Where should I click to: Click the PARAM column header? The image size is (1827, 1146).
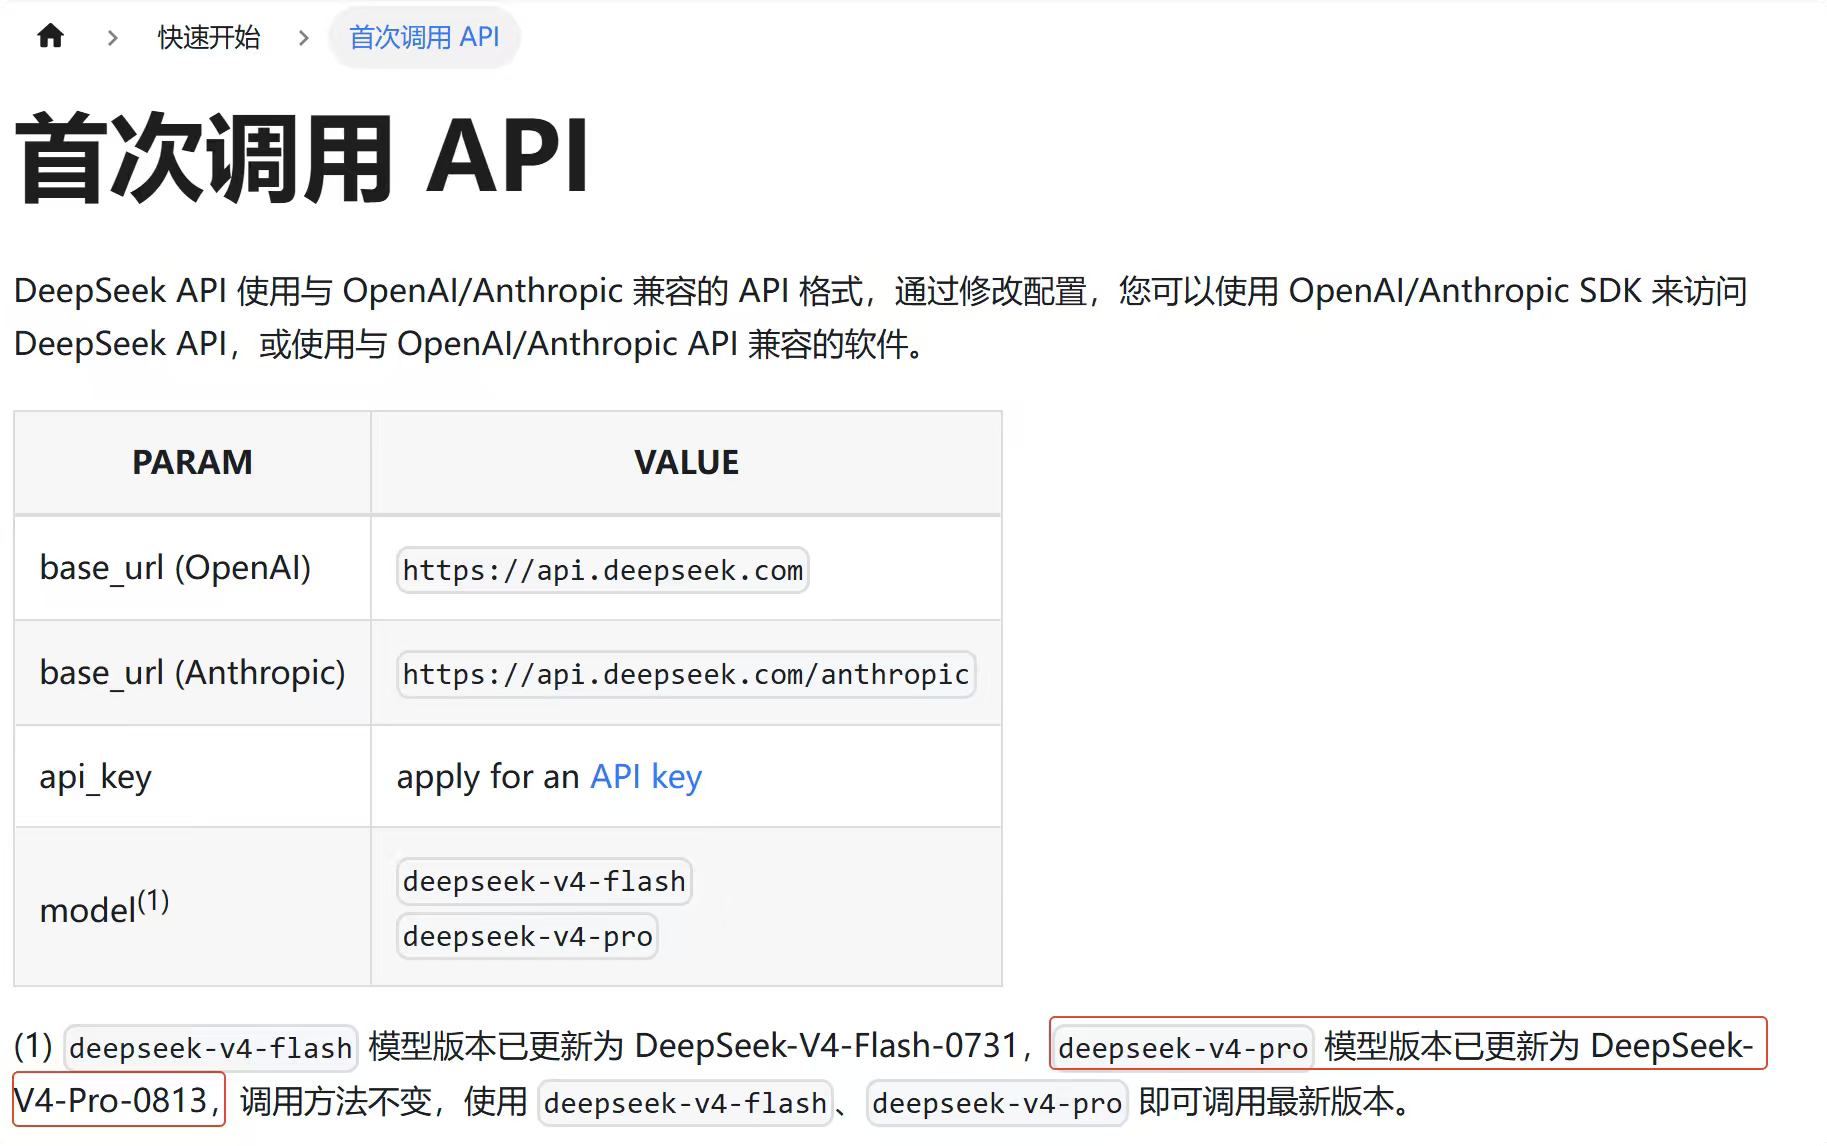tap(192, 463)
